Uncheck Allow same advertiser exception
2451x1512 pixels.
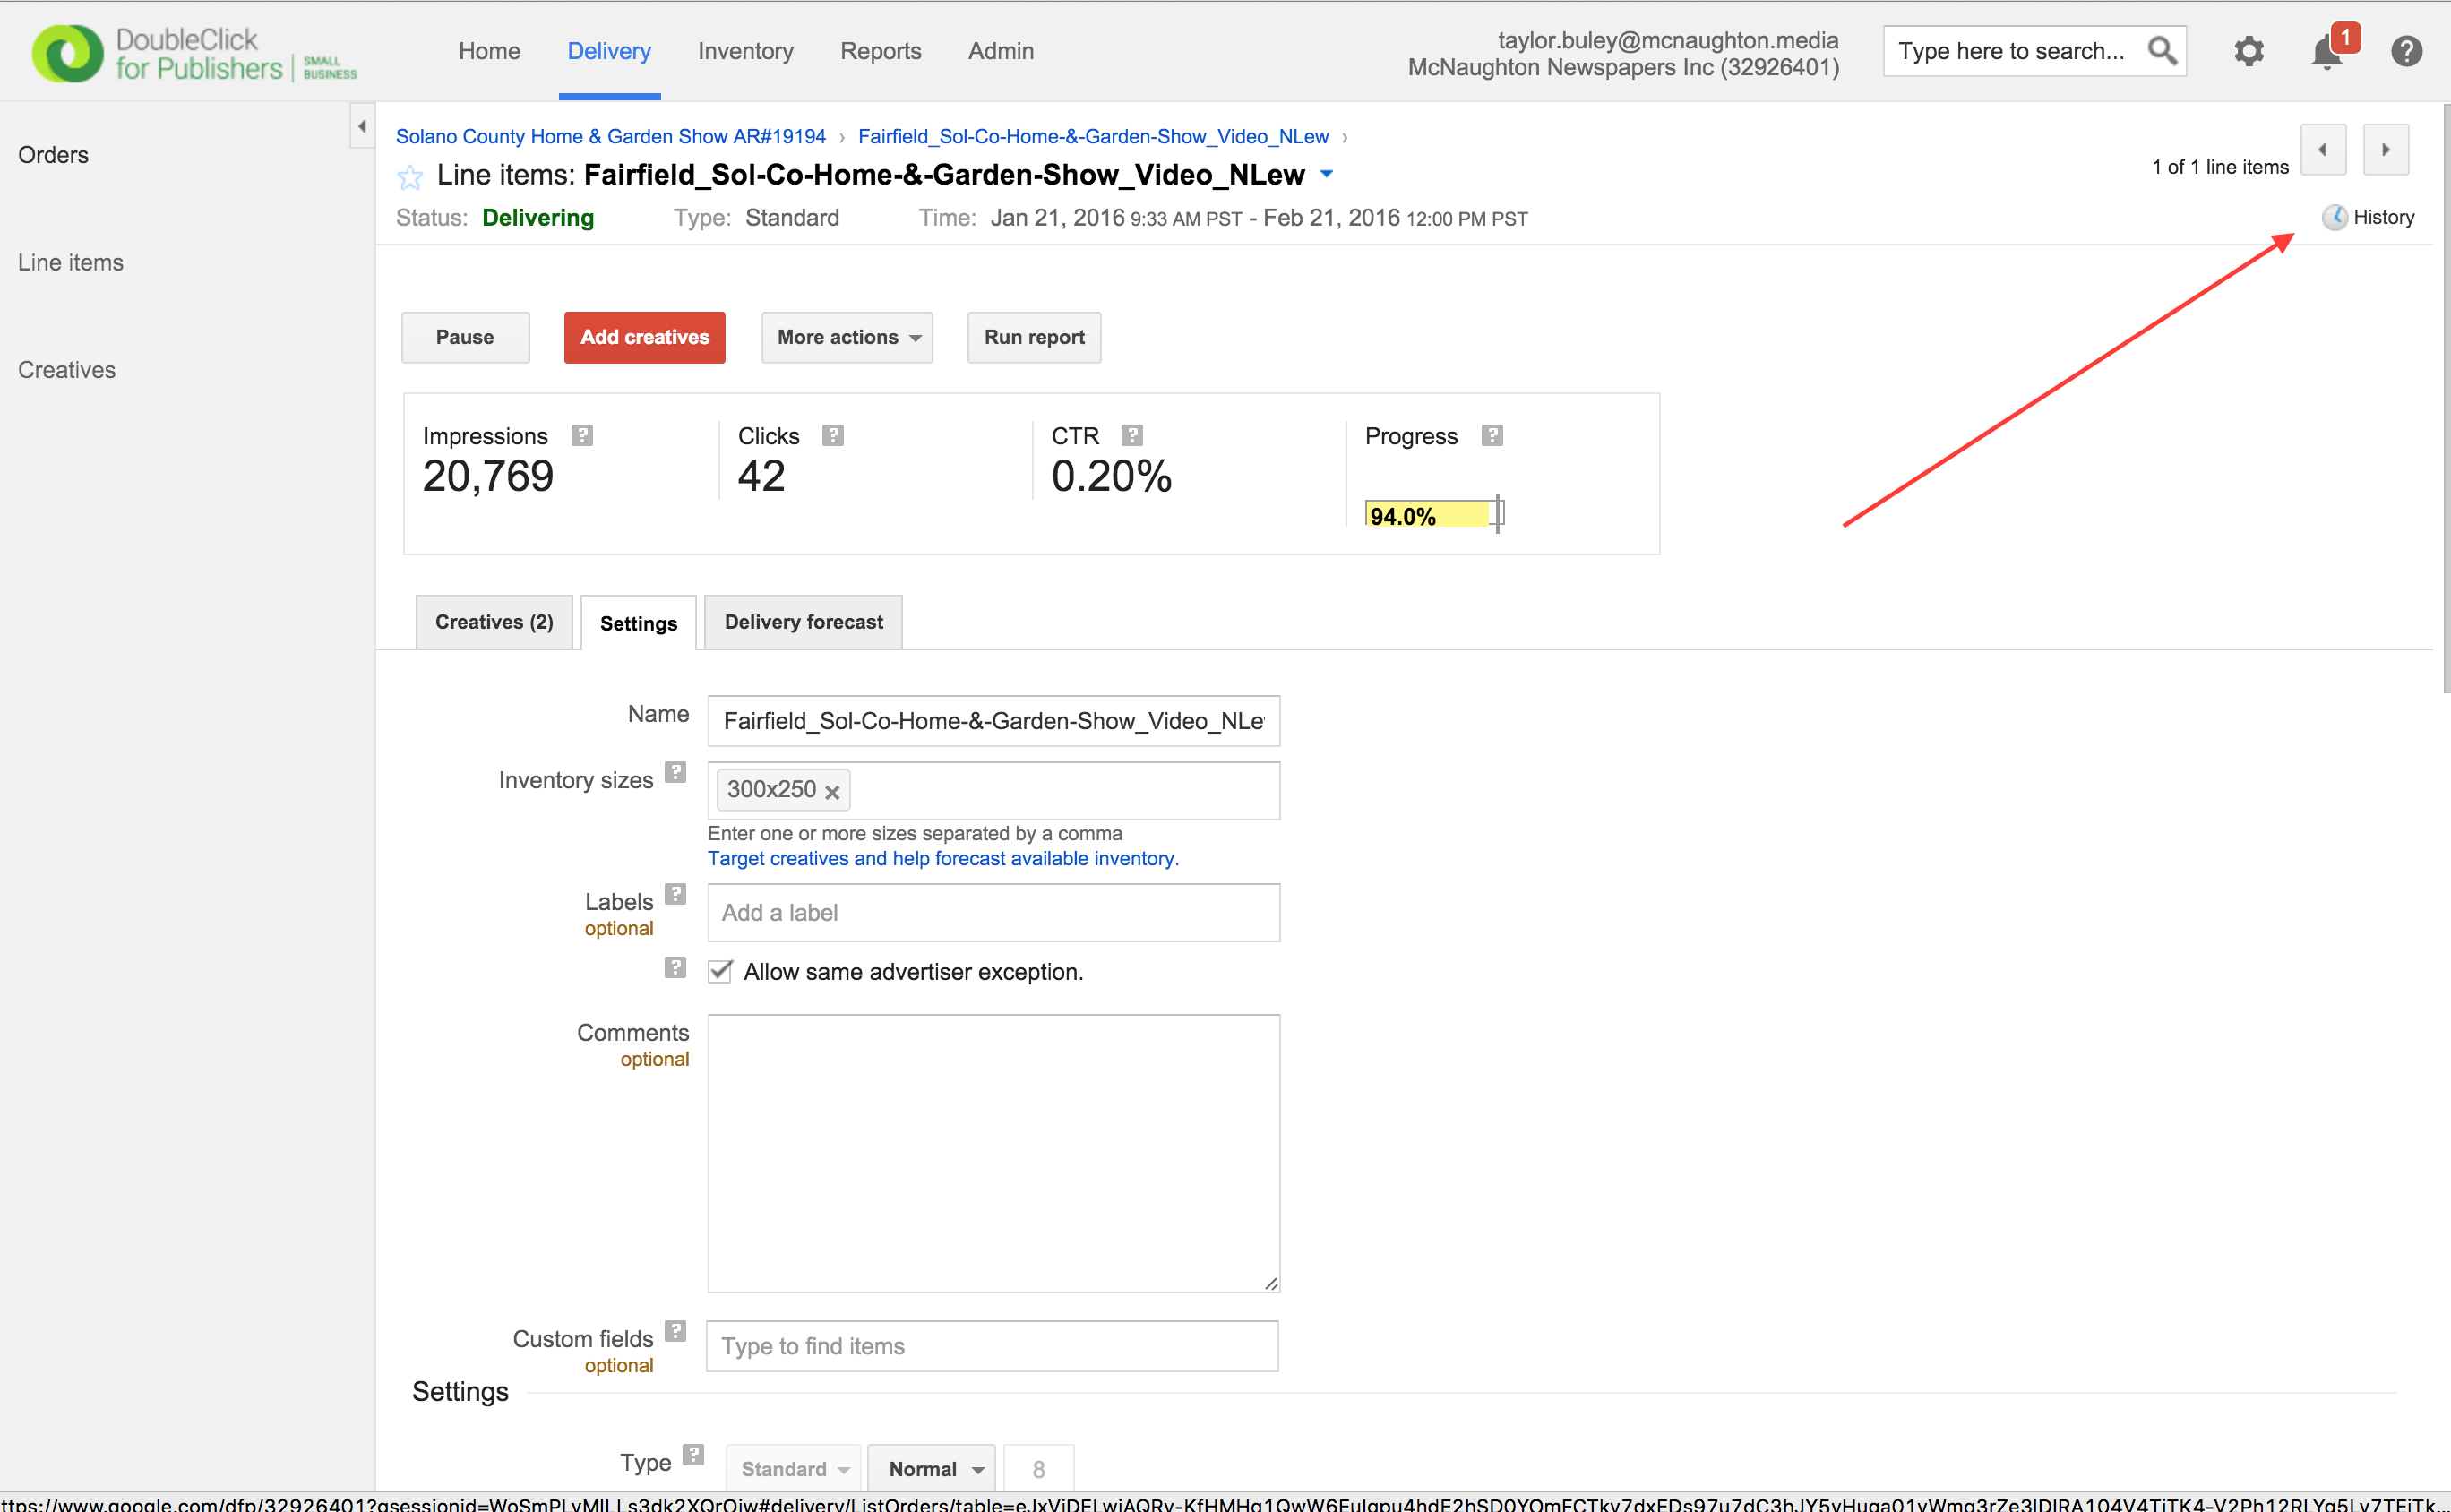[720, 971]
